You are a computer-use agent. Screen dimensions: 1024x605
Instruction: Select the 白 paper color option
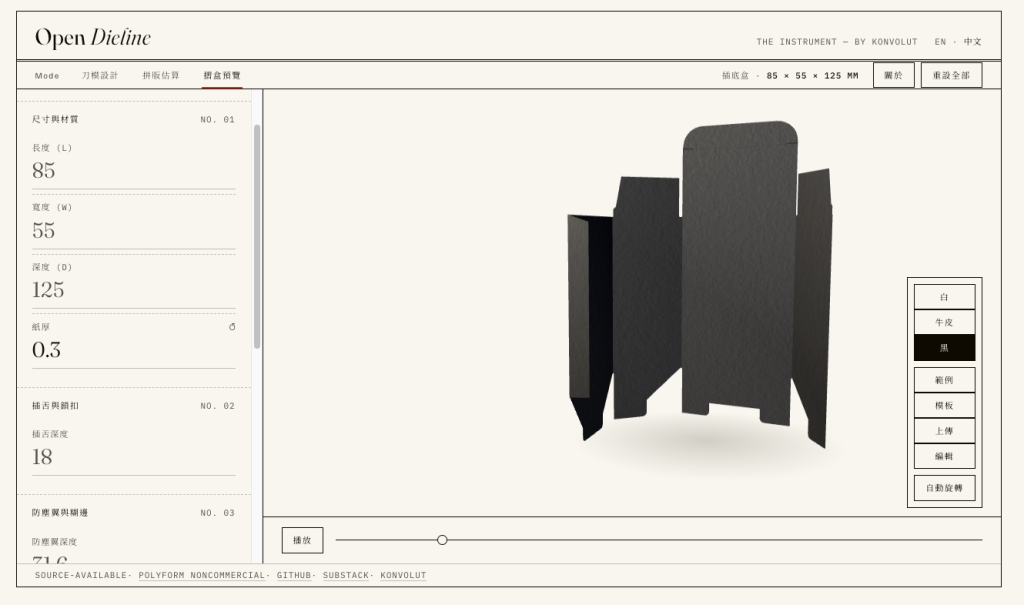(x=944, y=297)
